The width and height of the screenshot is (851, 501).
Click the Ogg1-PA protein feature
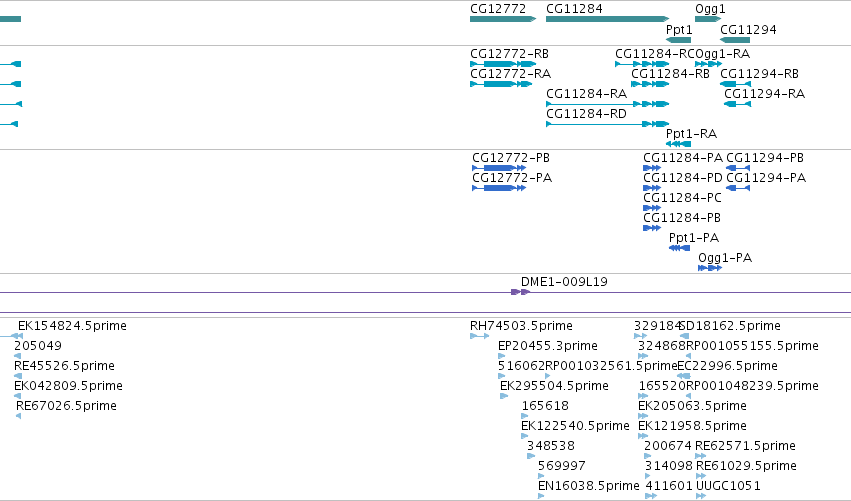tap(710, 268)
